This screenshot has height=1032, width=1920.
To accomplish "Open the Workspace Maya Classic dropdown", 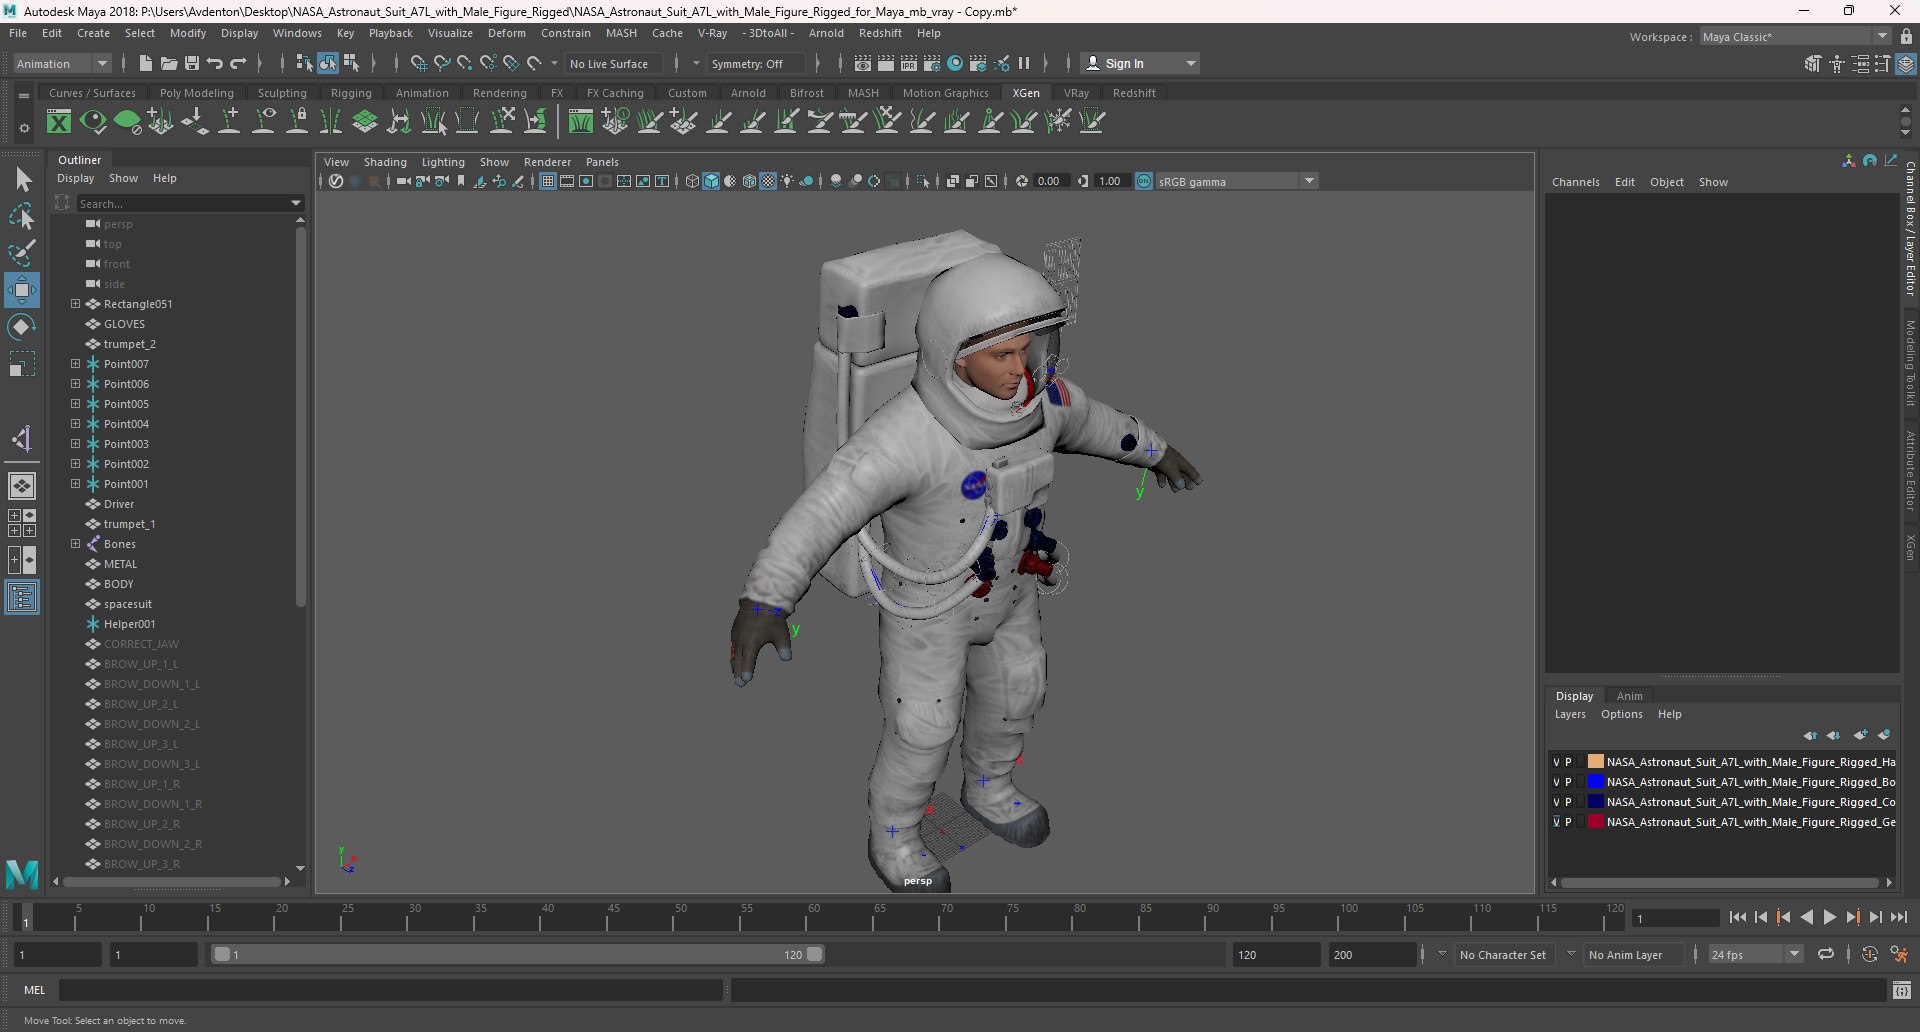I will [x=1795, y=36].
